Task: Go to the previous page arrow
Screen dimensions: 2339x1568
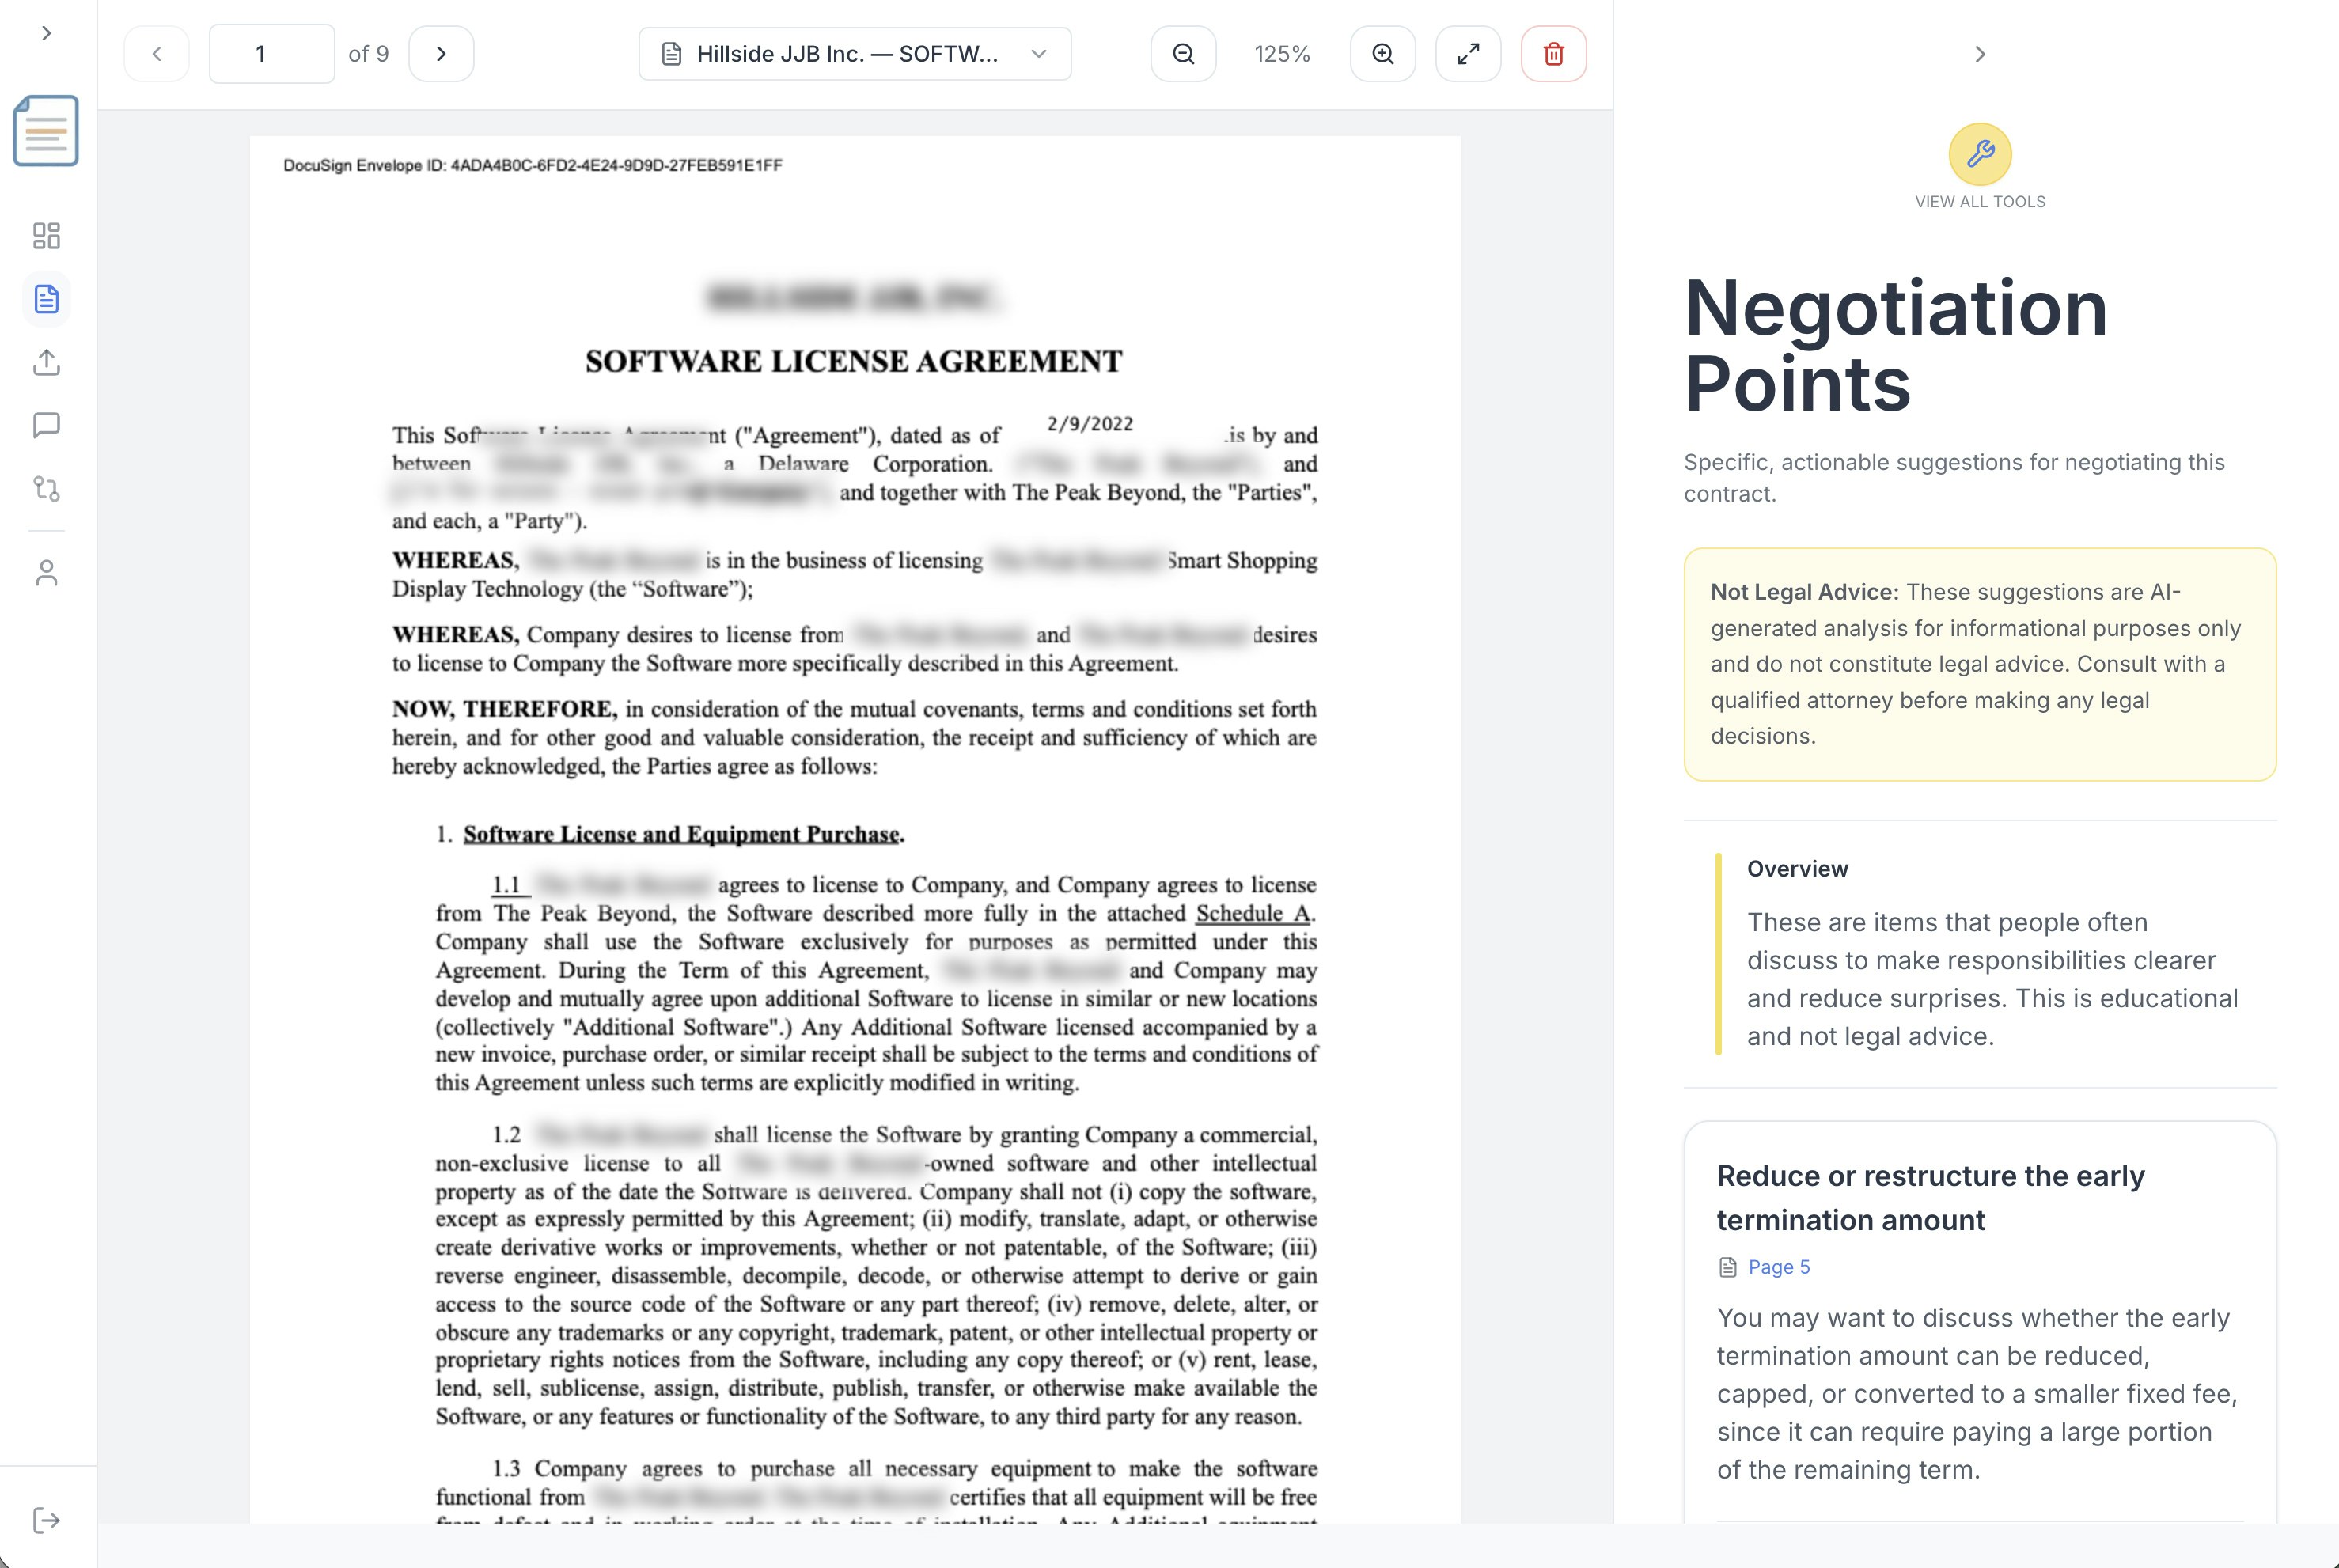Action: pyautogui.click(x=157, y=54)
